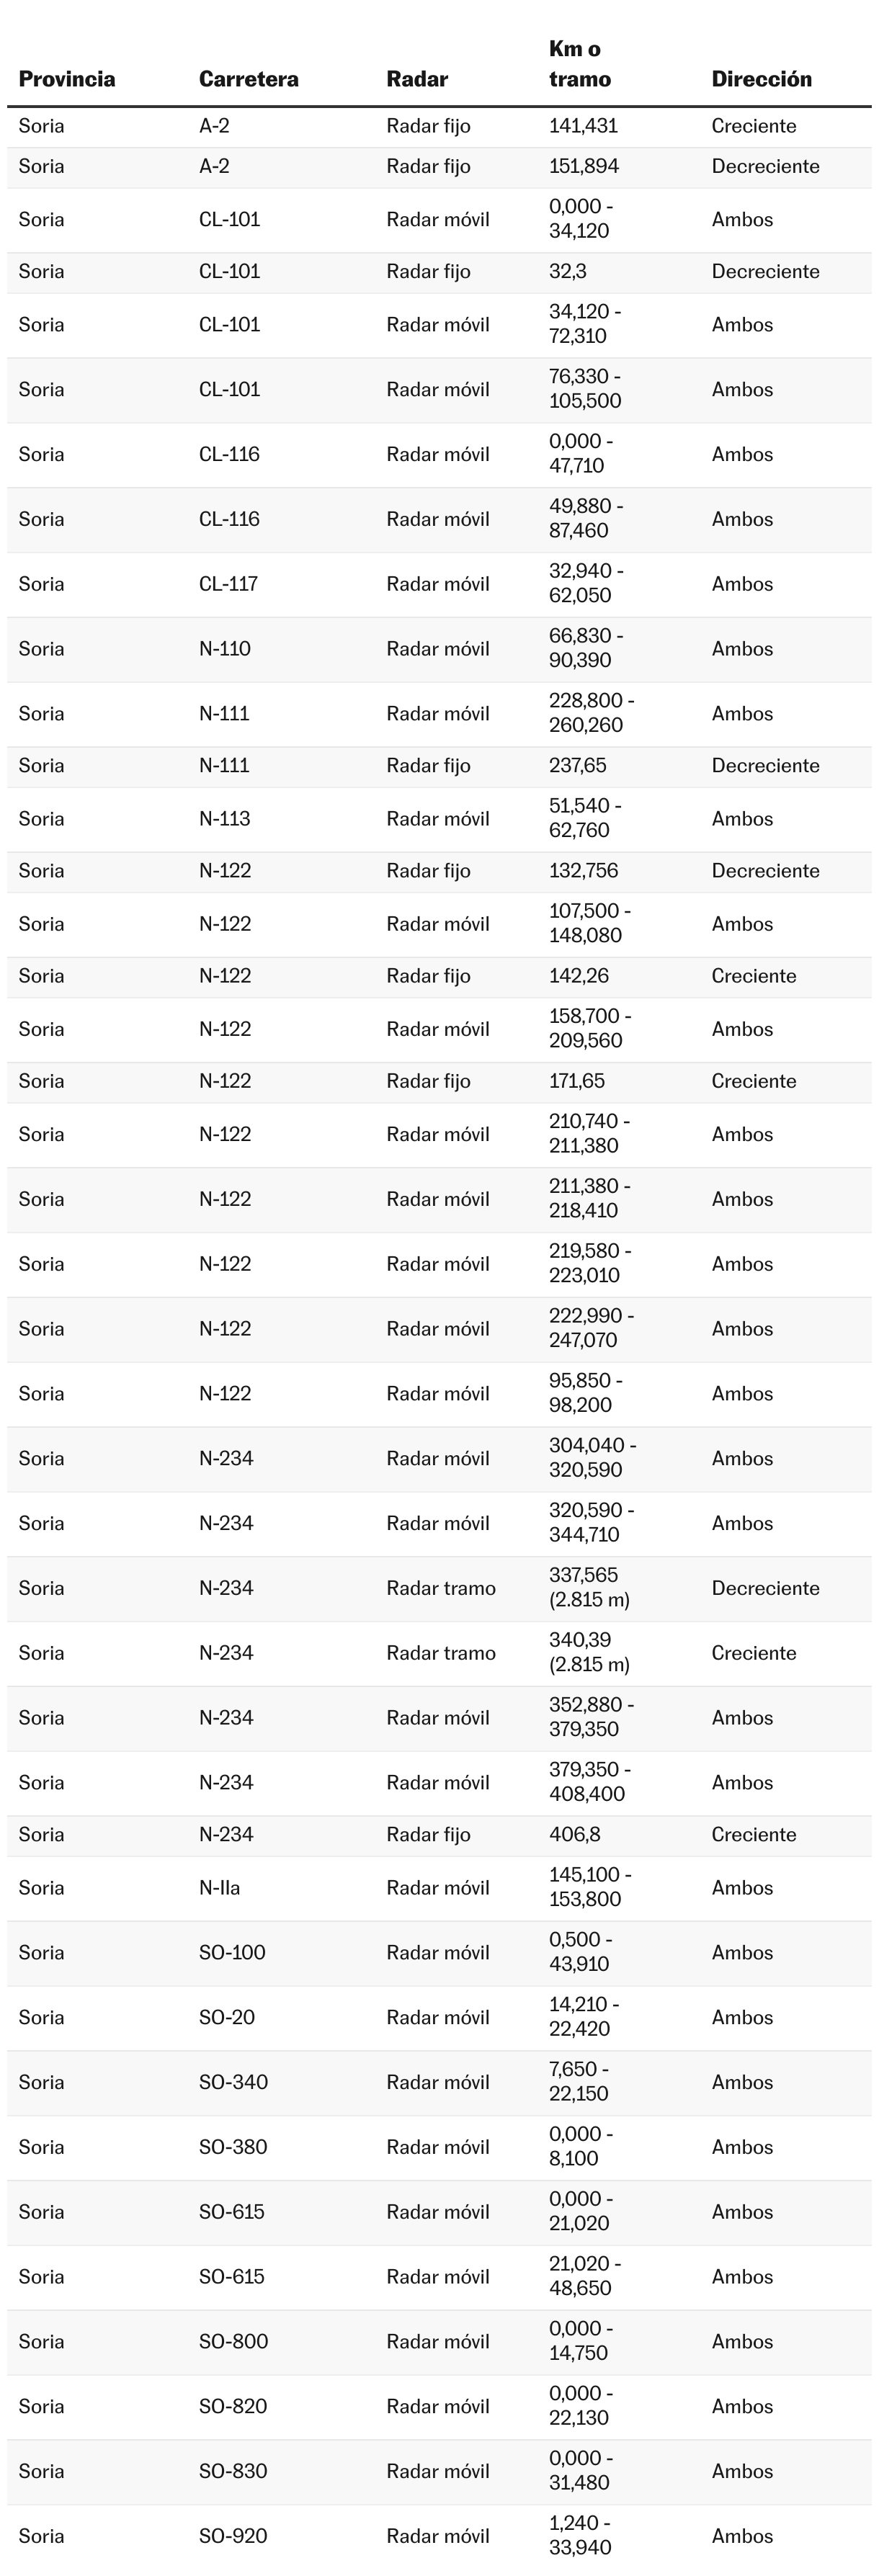Click the Km o tramo header

580,64
